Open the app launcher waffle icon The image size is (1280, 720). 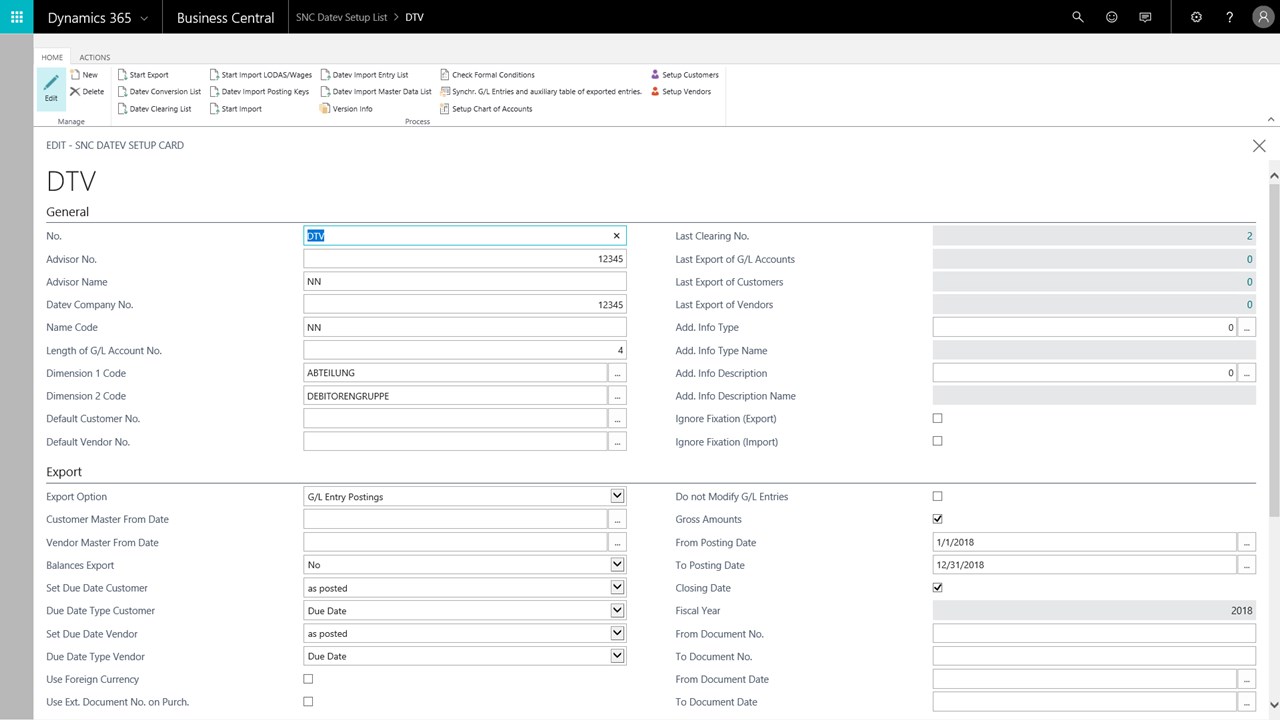click(x=17, y=17)
